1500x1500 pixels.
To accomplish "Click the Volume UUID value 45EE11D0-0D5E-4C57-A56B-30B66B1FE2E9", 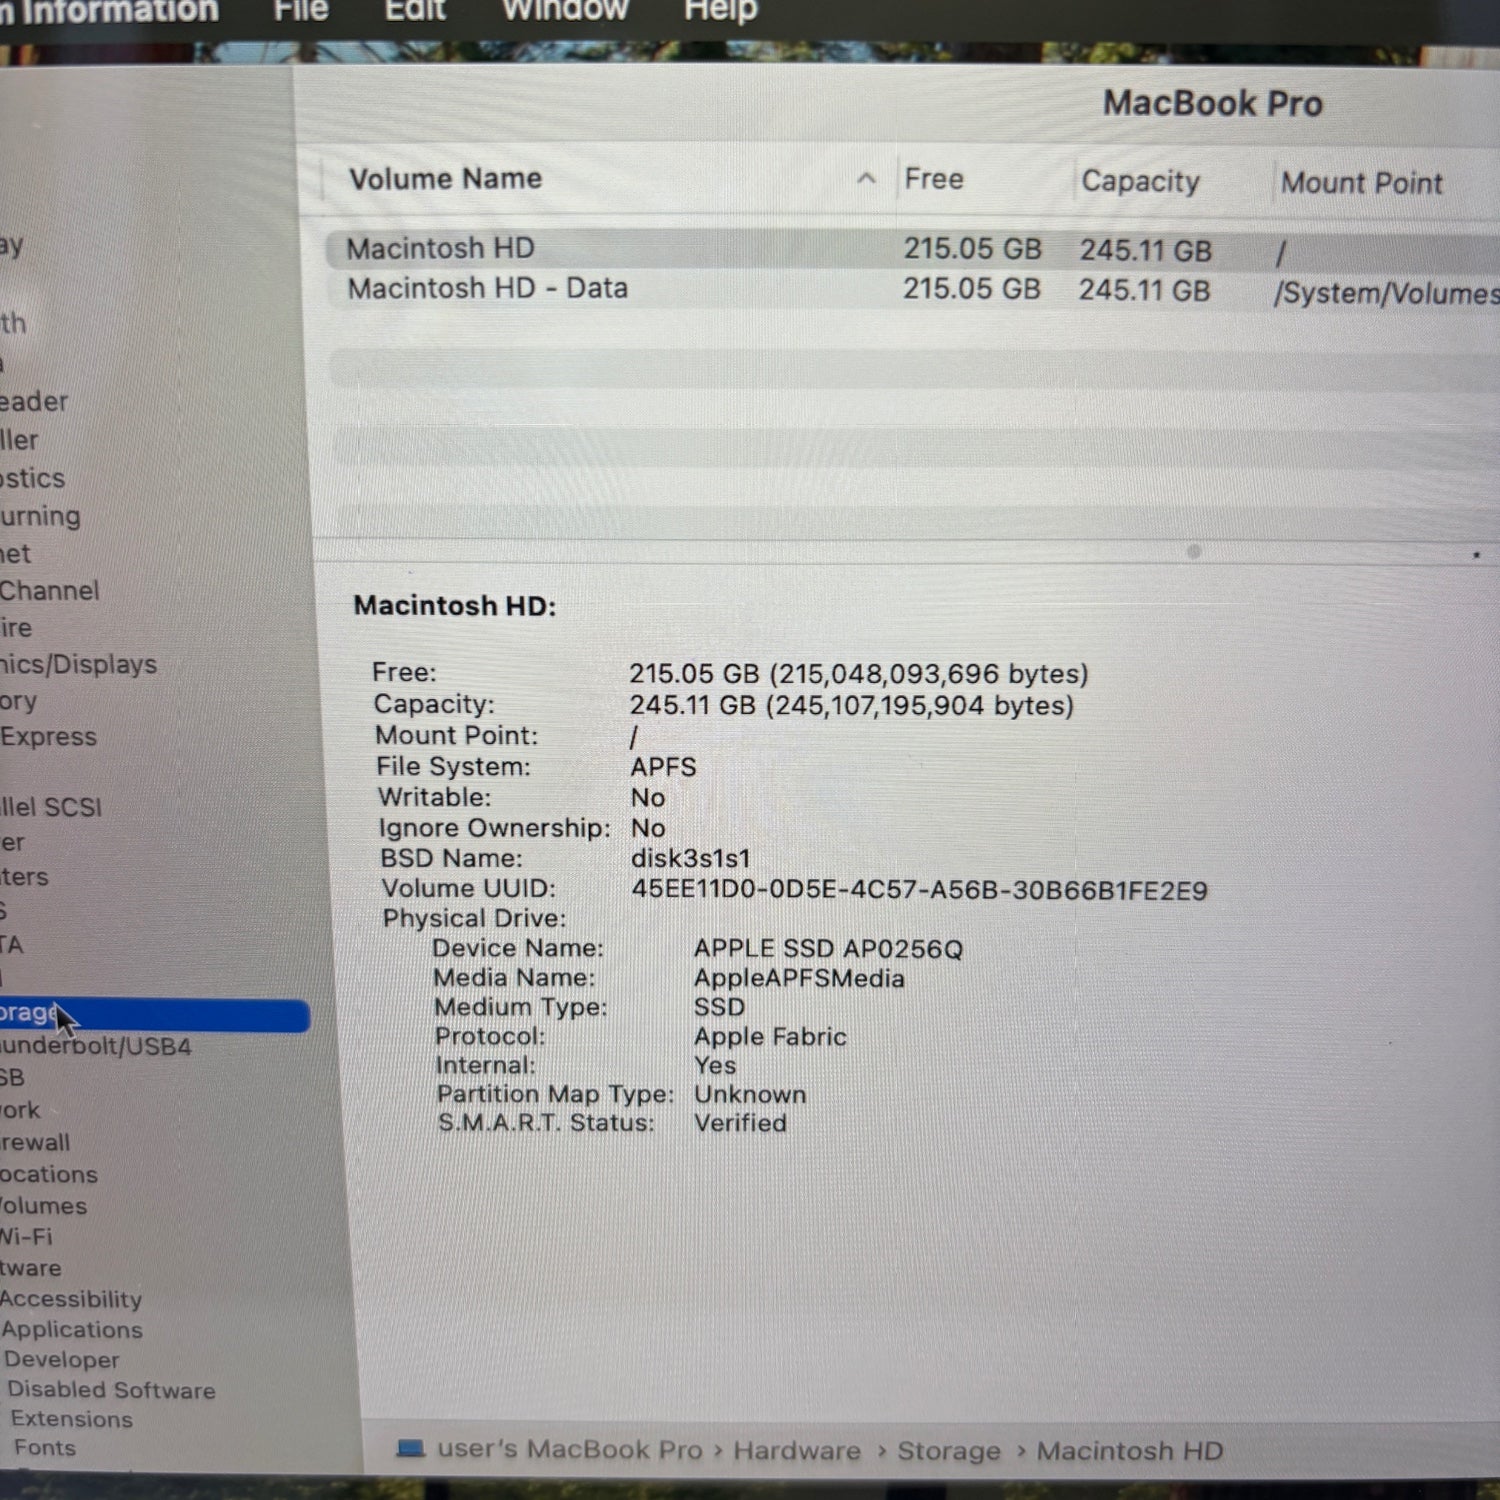I will click(919, 890).
